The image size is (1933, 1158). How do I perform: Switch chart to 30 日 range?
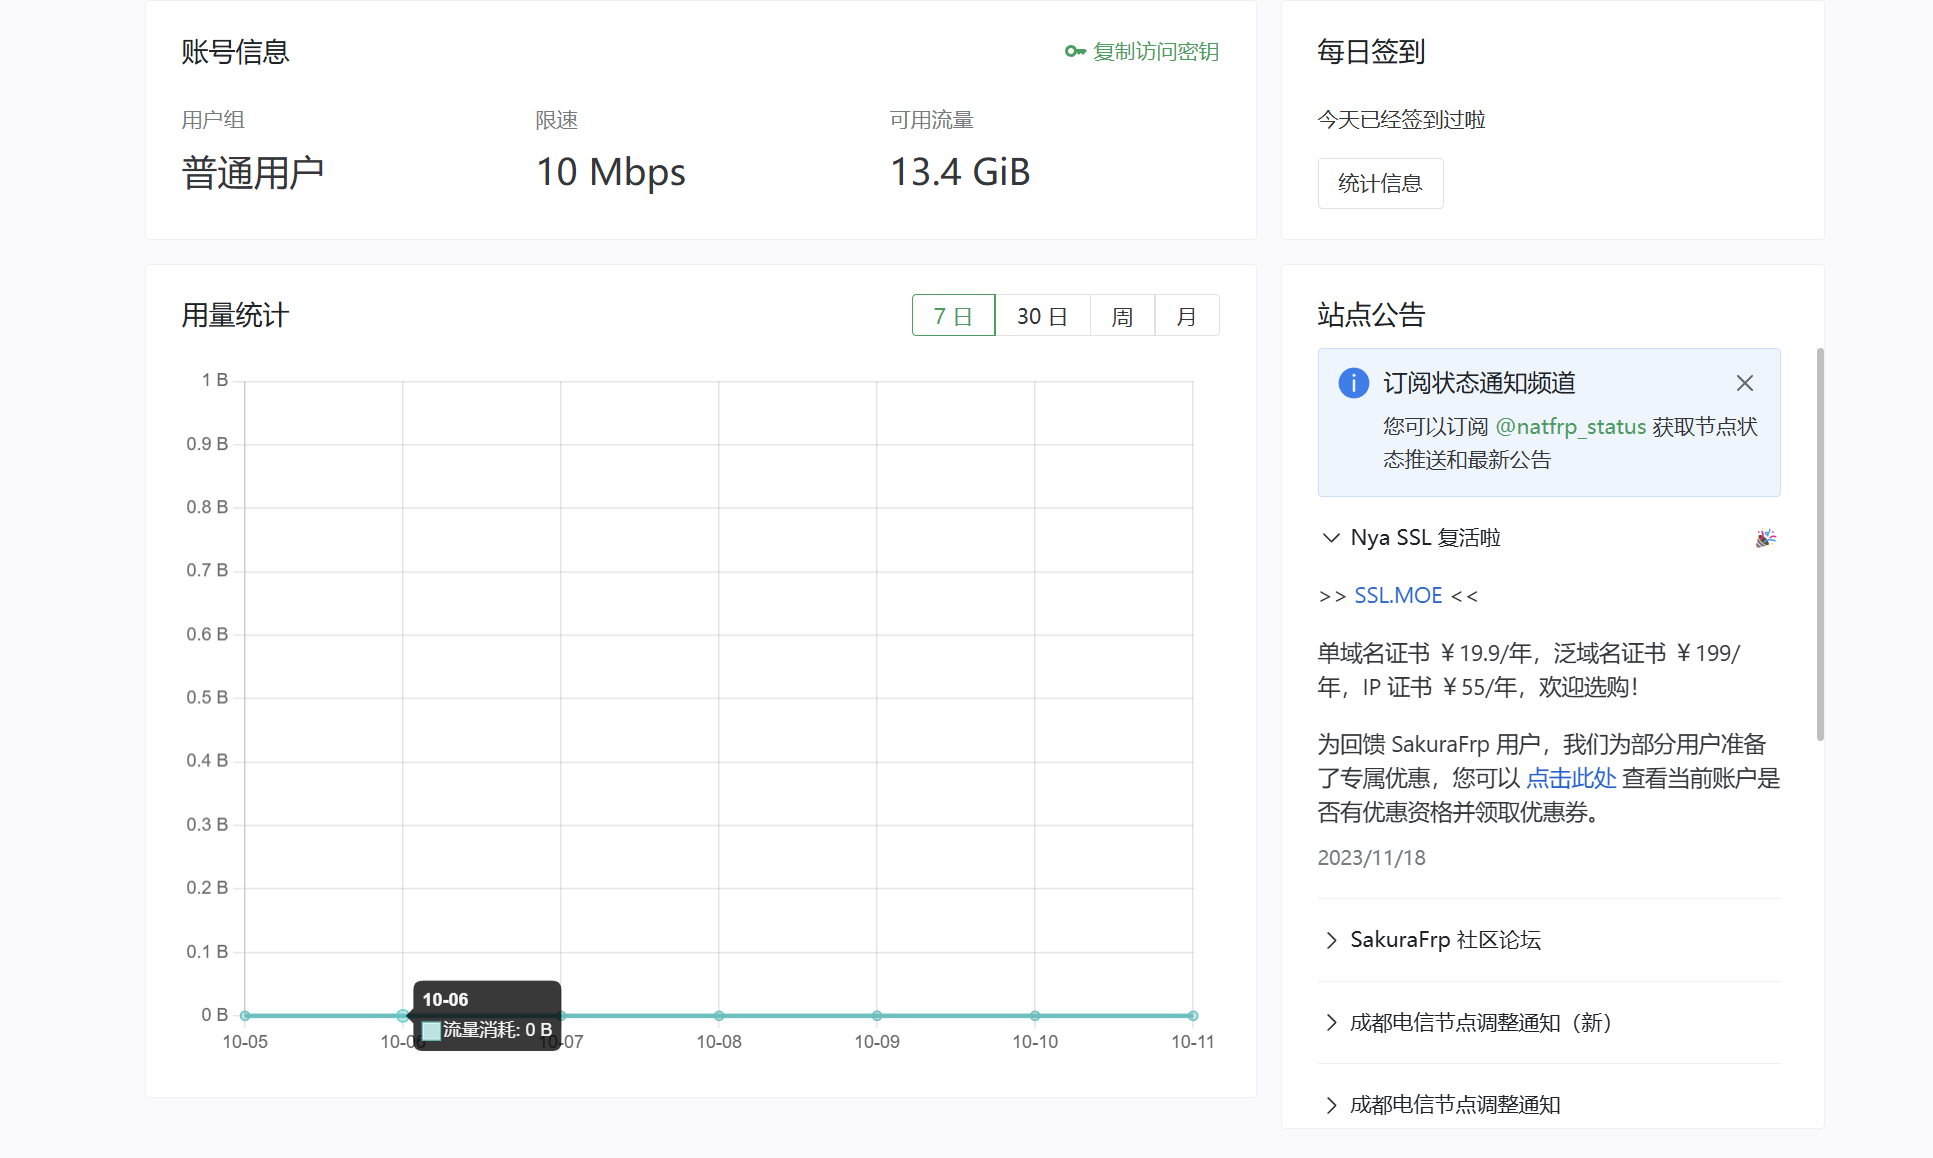pyautogui.click(x=1042, y=315)
